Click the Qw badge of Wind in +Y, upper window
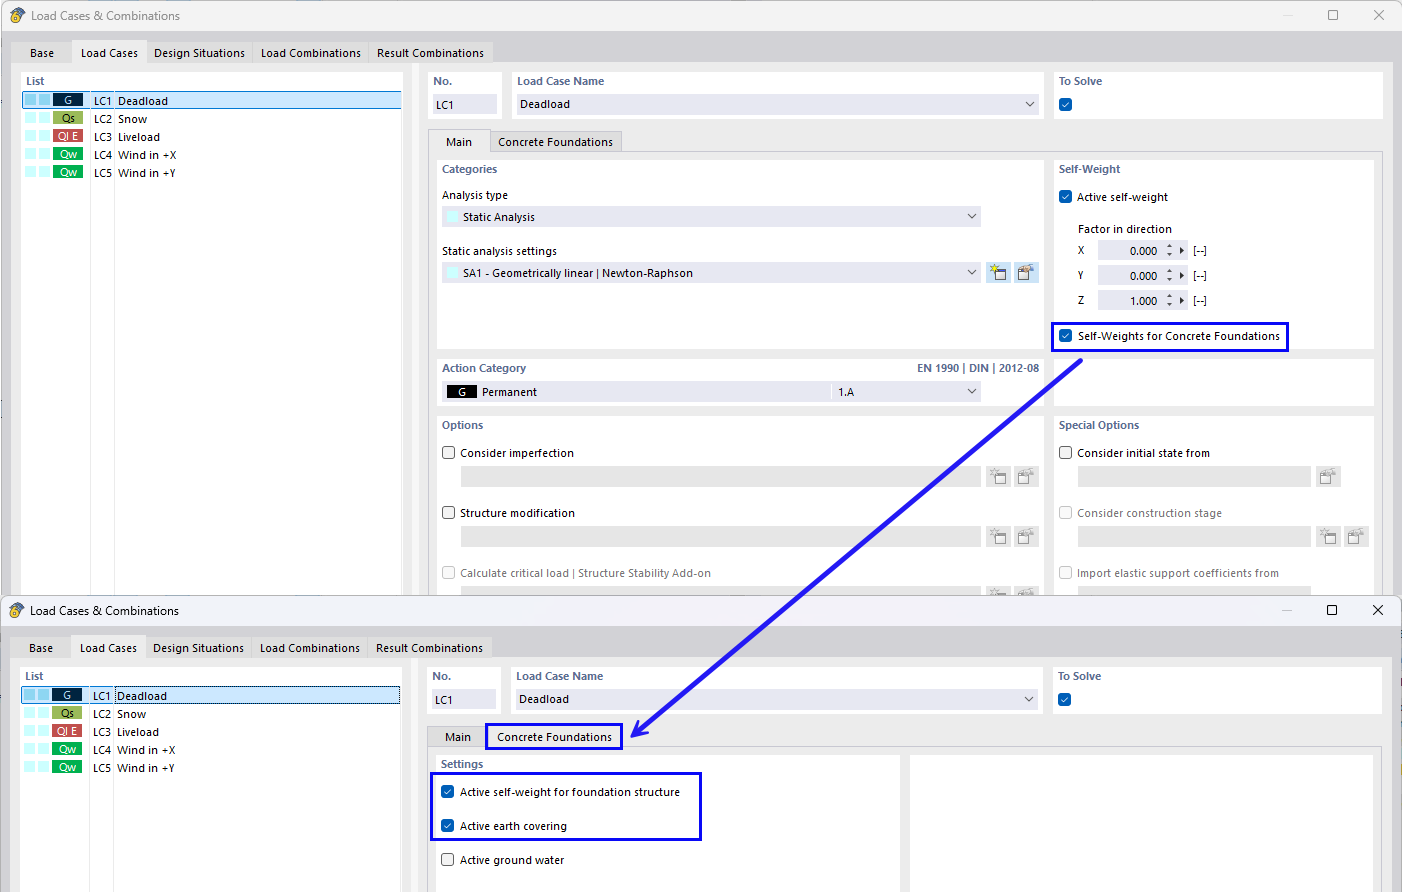The image size is (1402, 892). click(68, 173)
